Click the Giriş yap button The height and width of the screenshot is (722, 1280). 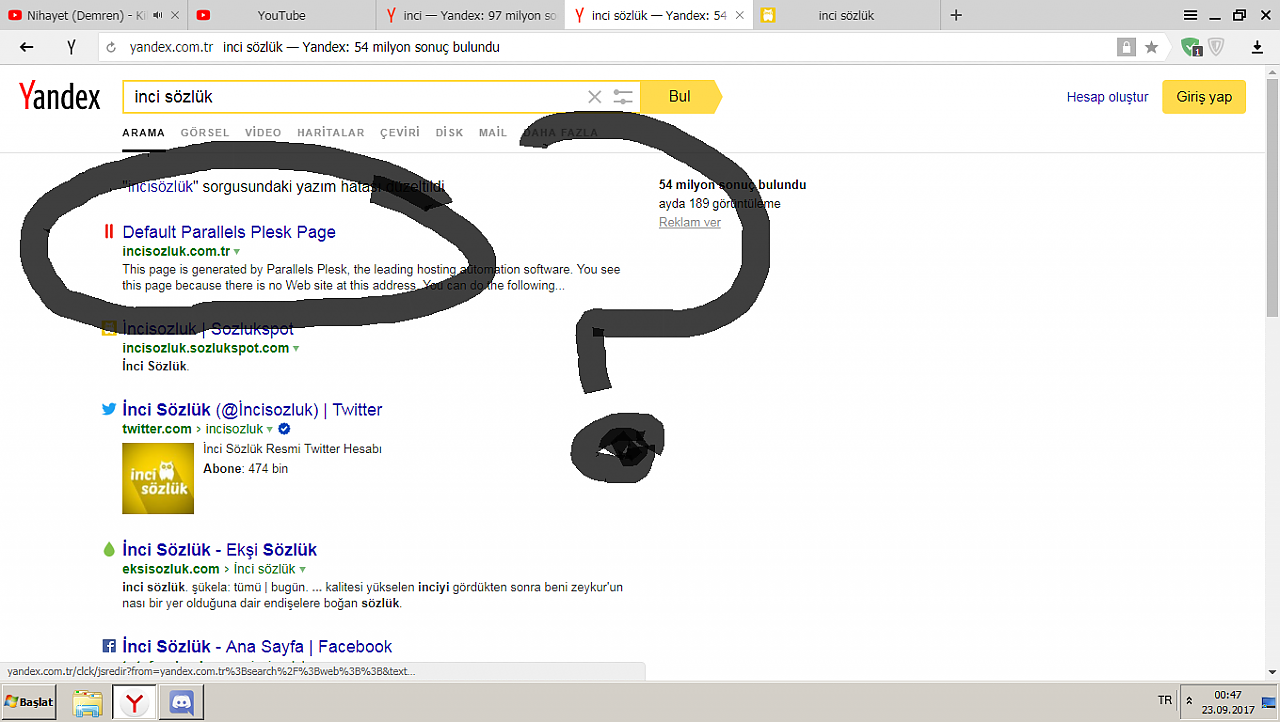[1204, 97]
